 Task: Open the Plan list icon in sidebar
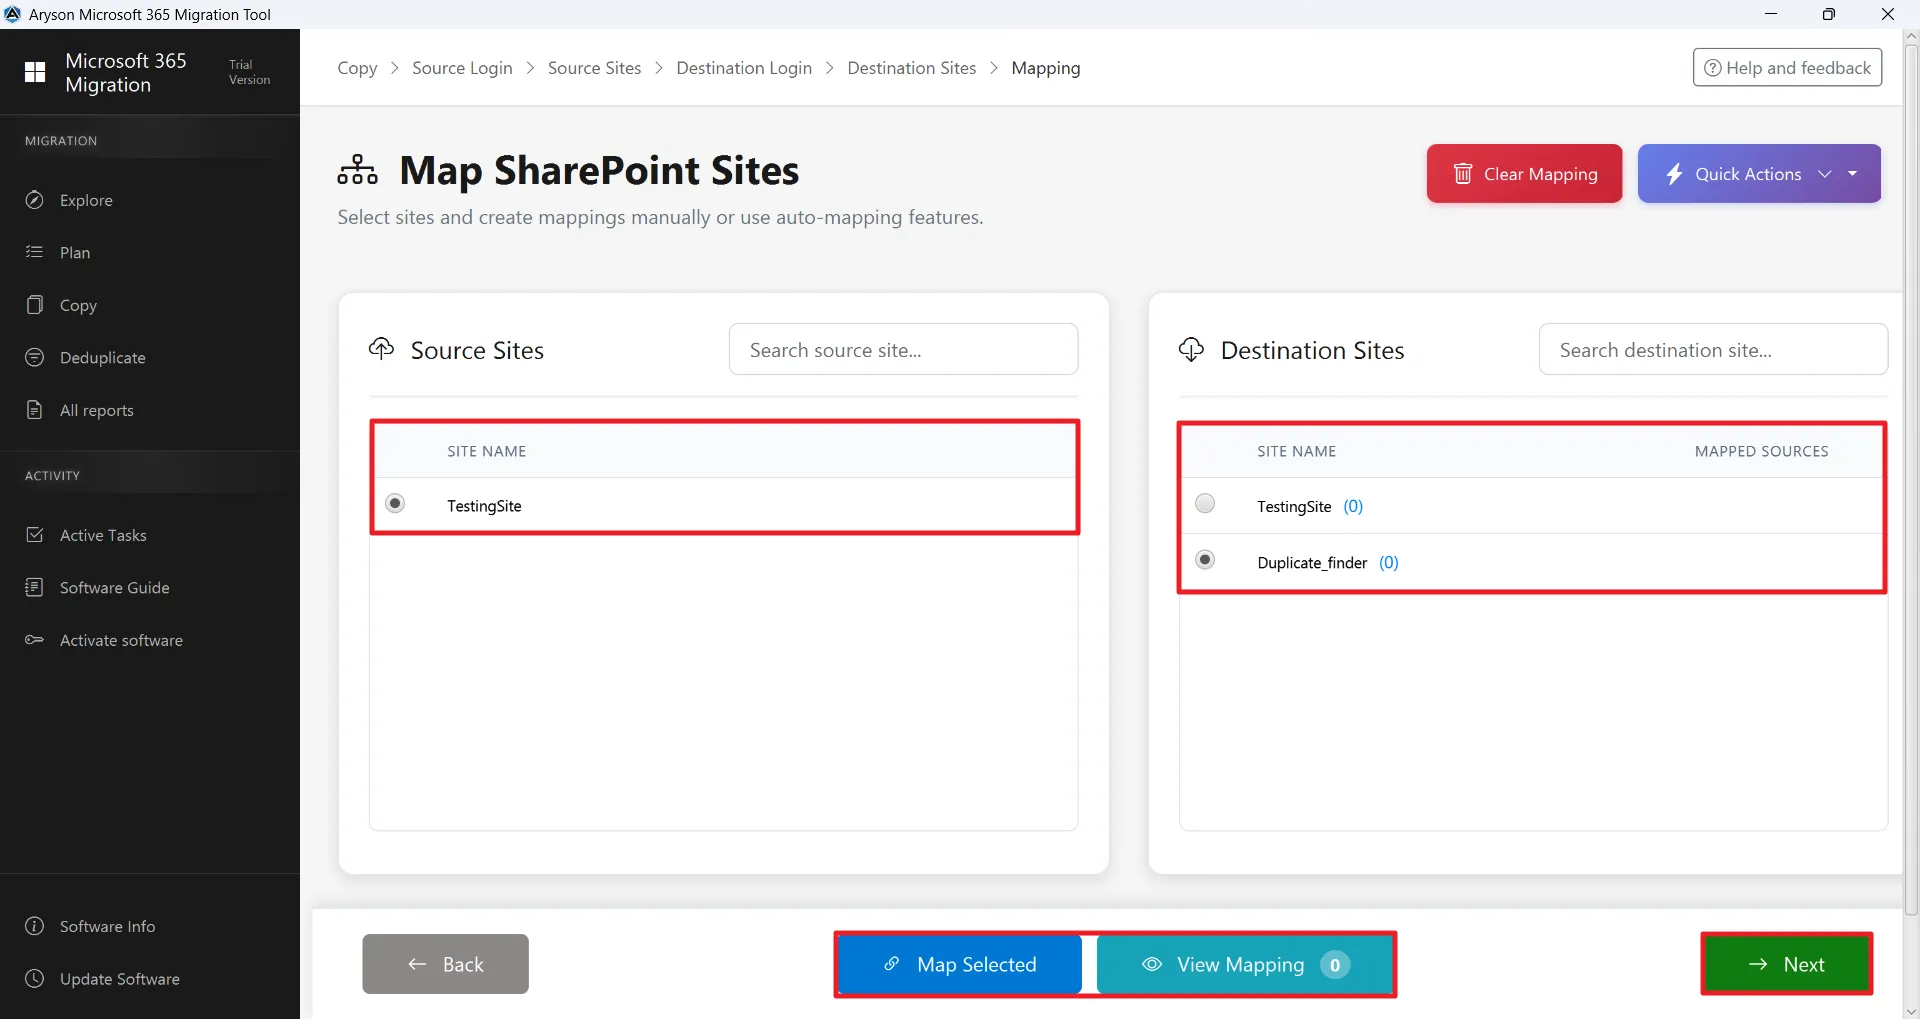(x=35, y=252)
